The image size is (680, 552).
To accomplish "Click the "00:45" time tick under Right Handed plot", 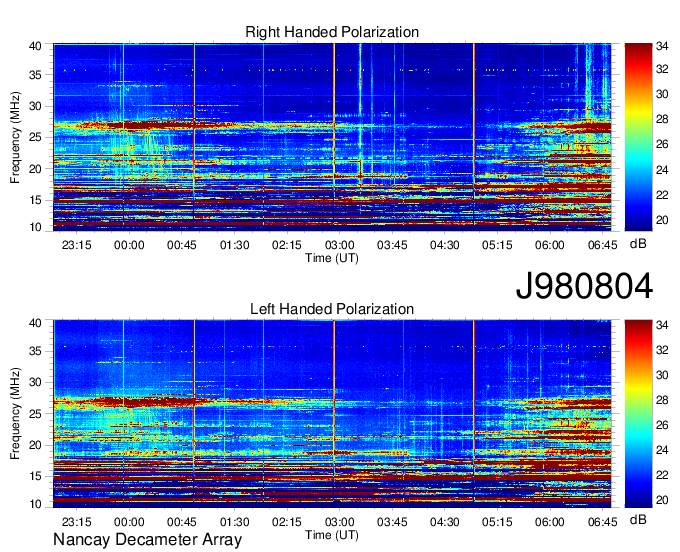I will (182, 245).
